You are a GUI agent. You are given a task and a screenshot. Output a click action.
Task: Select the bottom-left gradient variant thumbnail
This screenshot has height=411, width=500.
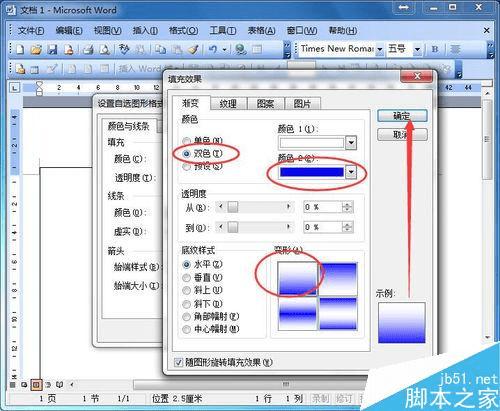pos(297,314)
